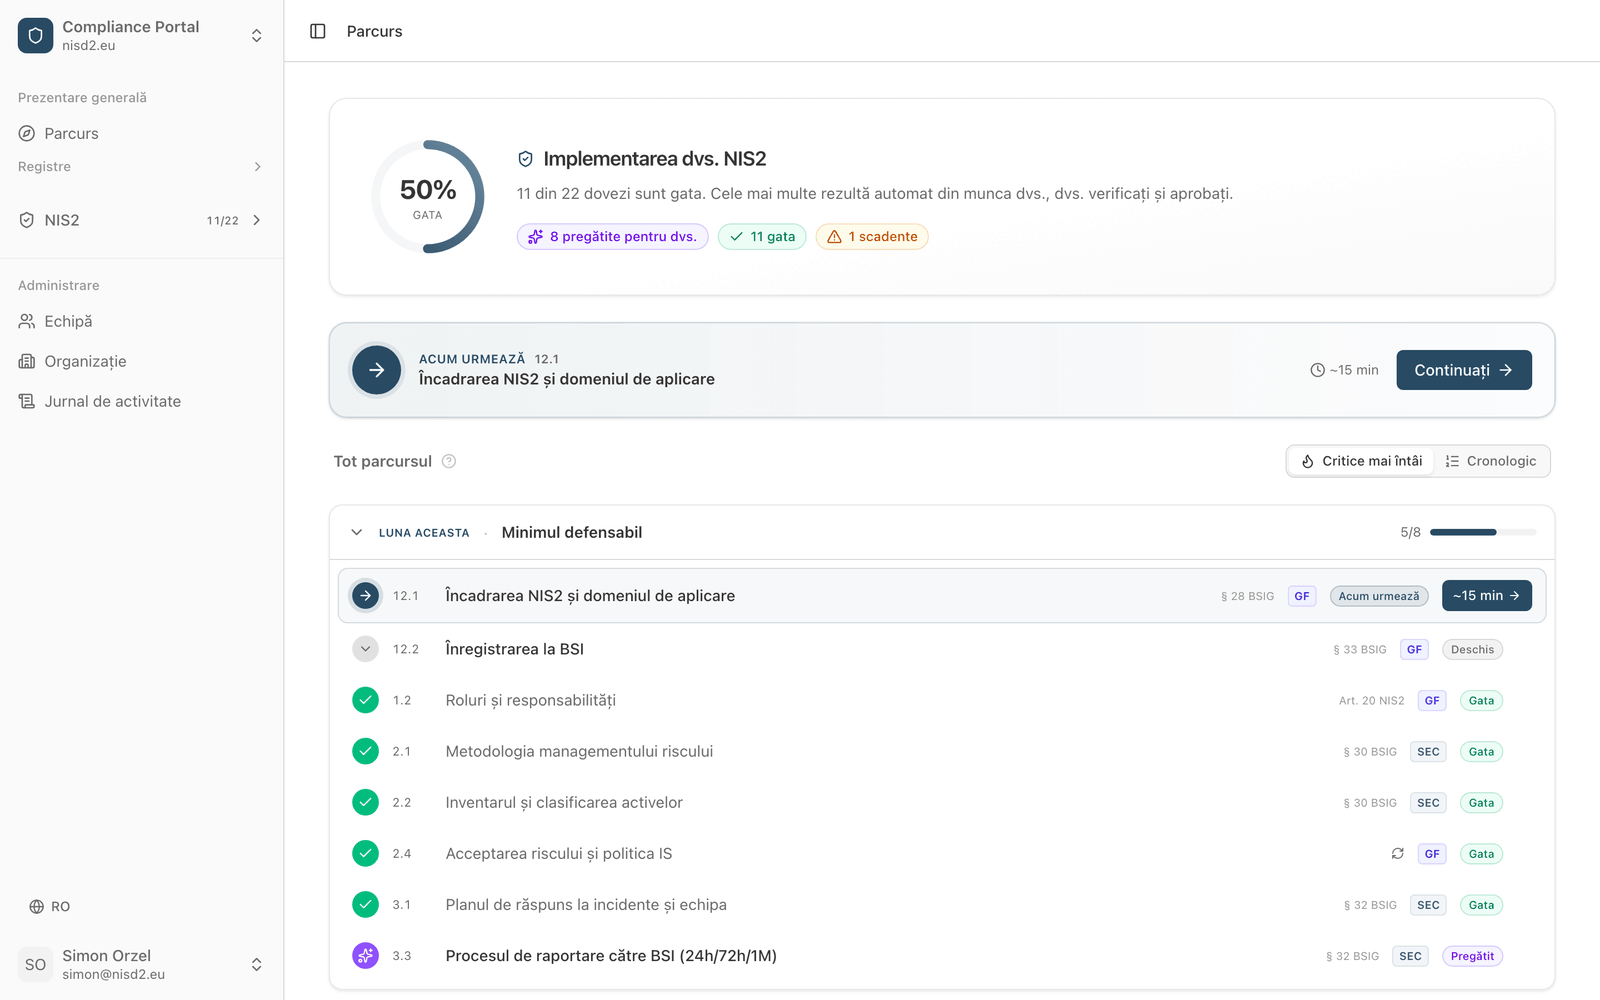Go to Echipă page
Viewport: 1600px width, 1000px height.
pyautogui.click(x=141, y=321)
